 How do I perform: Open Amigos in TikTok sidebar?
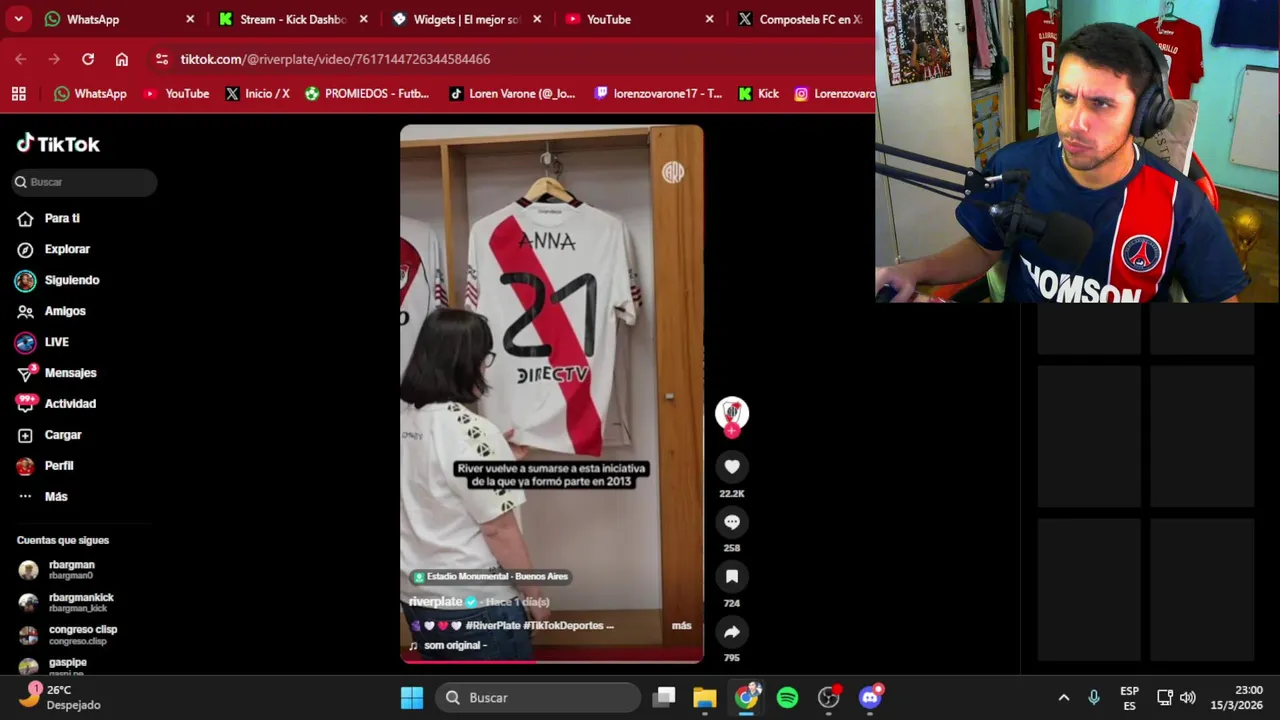click(65, 311)
